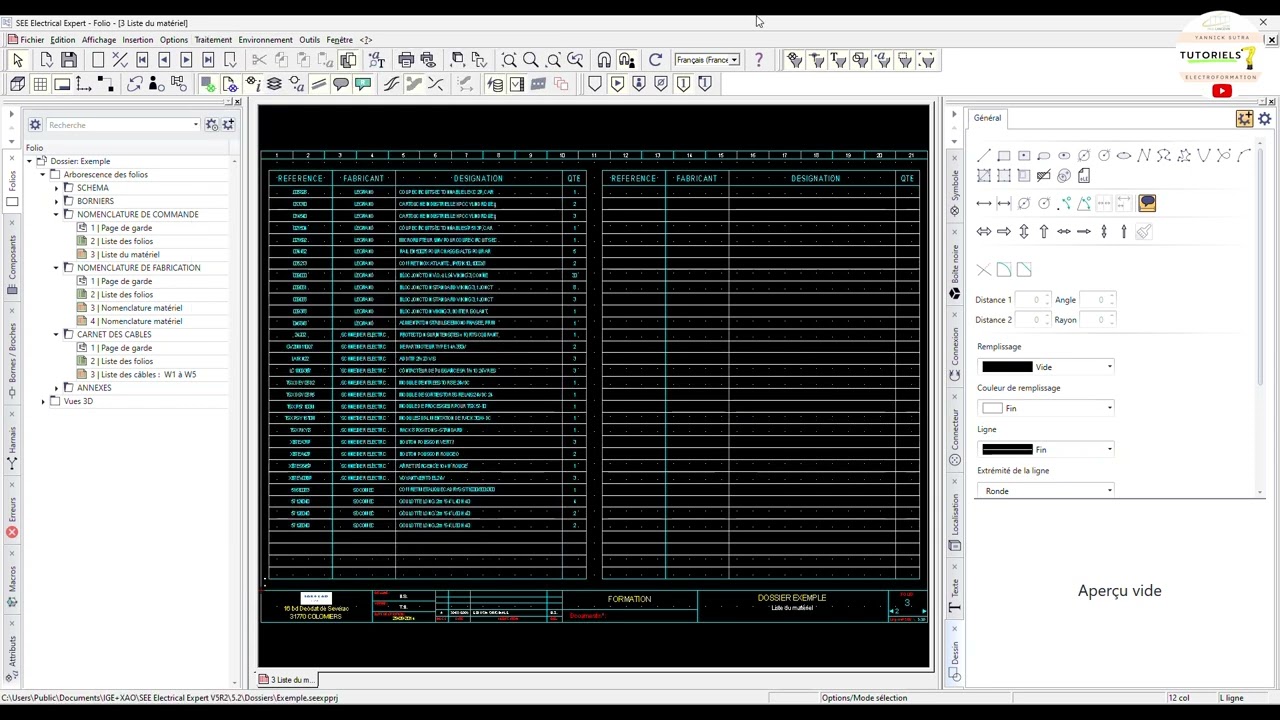Select the arrow selection tool

click(x=17, y=61)
